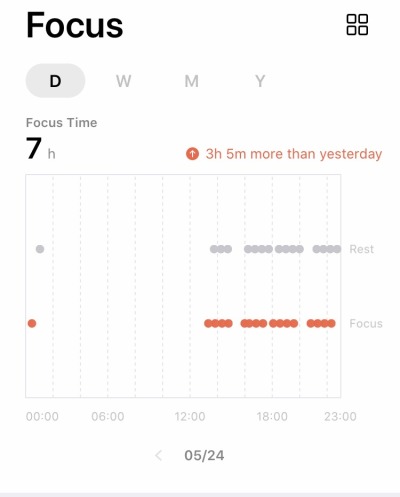Switch to the M monthly tab
Viewport: 400px width, 497px height.
click(192, 81)
